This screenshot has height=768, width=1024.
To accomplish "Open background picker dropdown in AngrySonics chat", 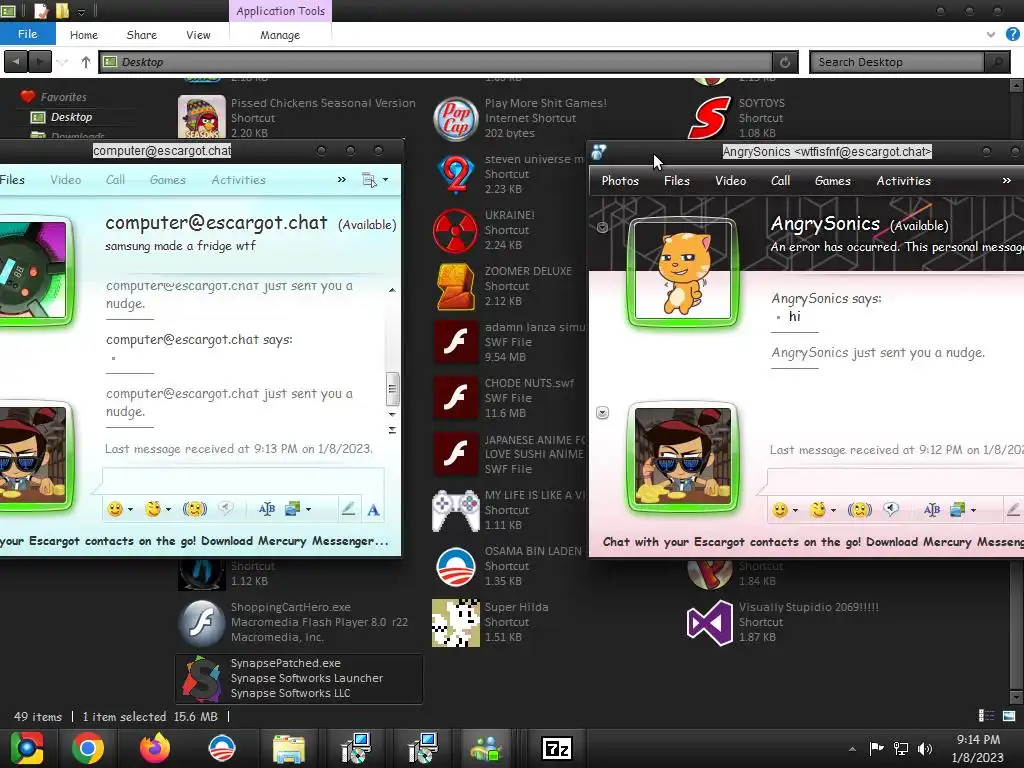I will point(973,511).
